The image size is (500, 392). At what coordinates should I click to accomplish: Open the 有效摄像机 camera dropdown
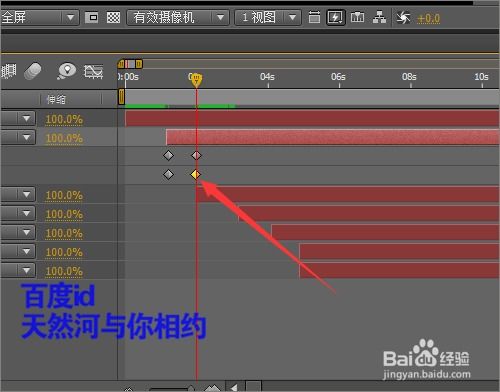[x=178, y=17]
